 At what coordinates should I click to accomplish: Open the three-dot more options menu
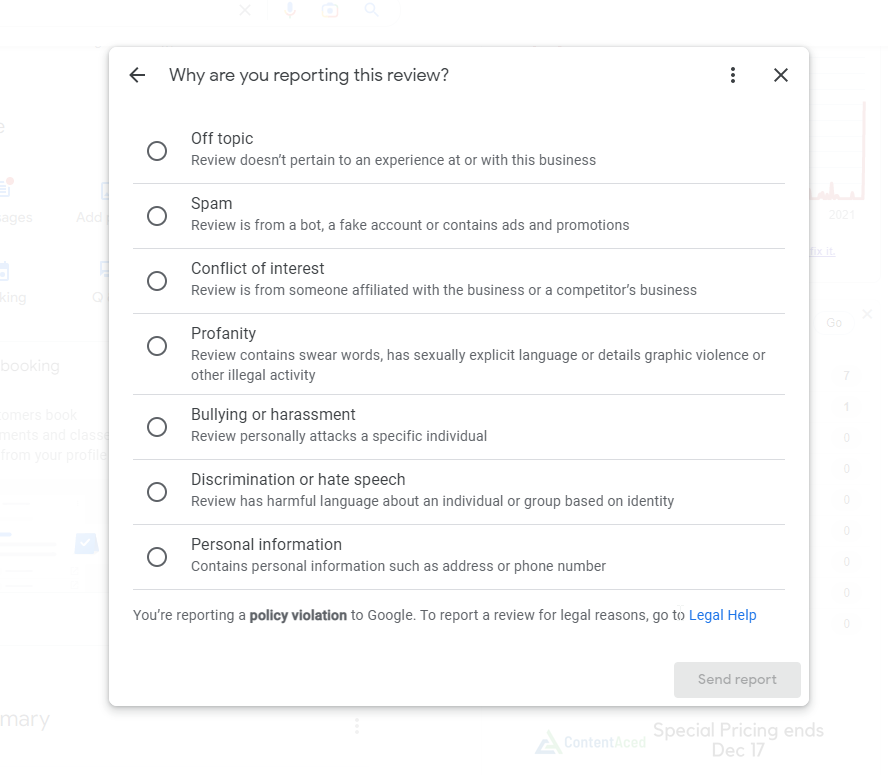(733, 75)
